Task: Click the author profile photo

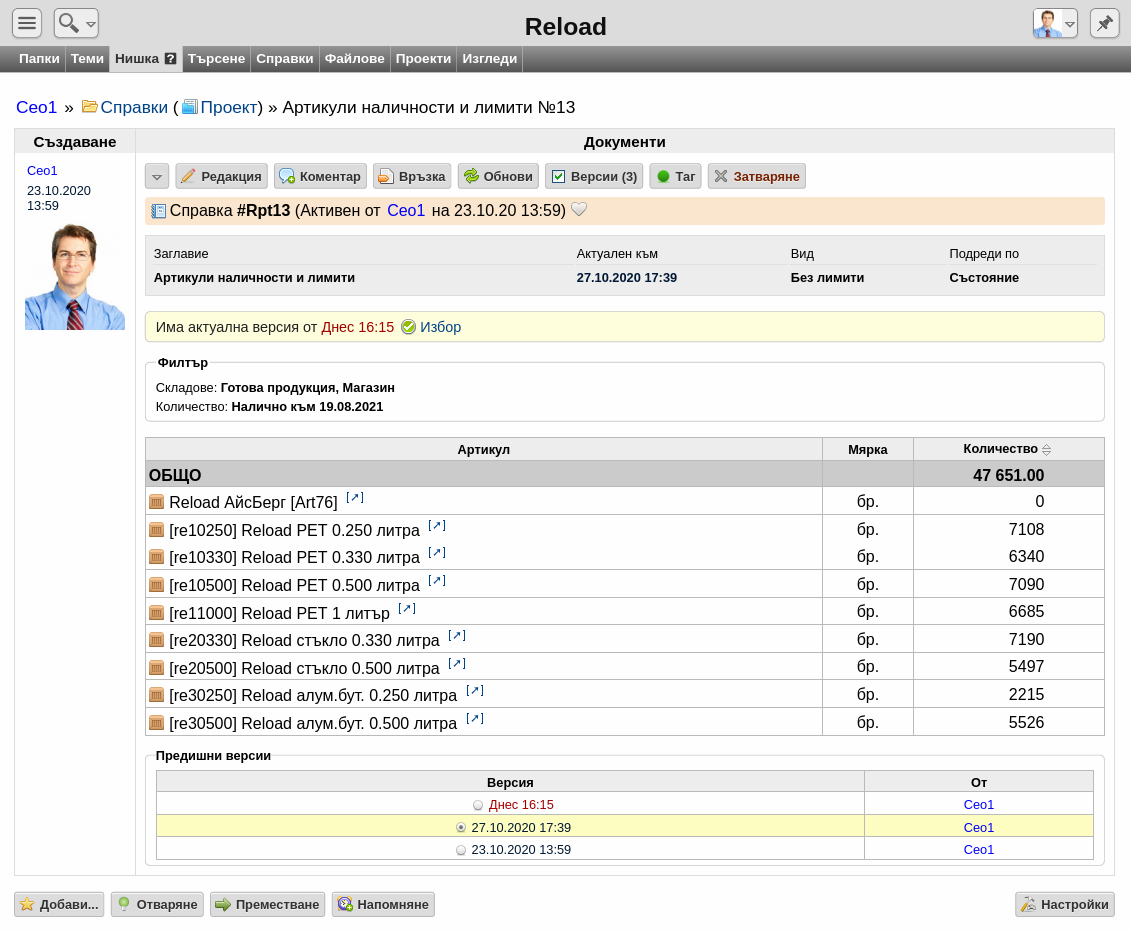Action: [74, 277]
